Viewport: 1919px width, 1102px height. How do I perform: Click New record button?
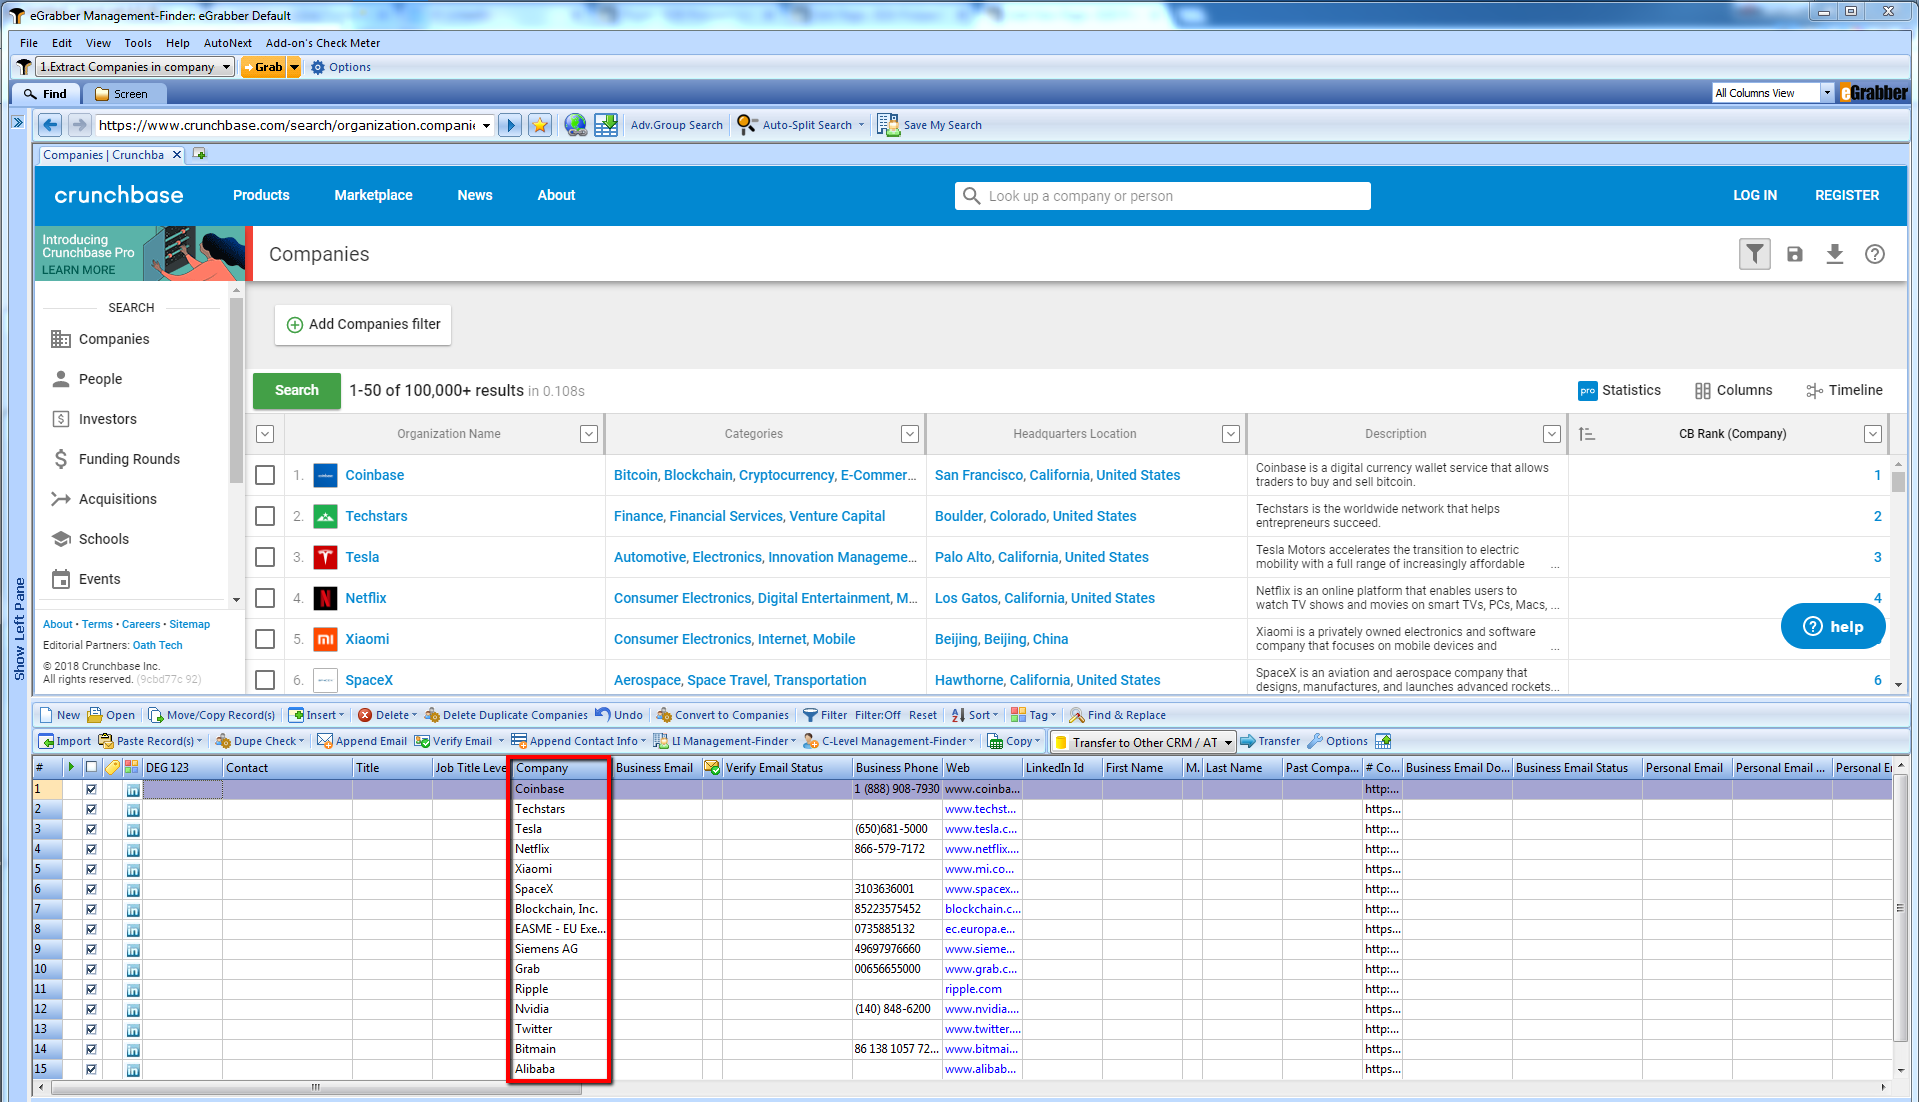59,715
